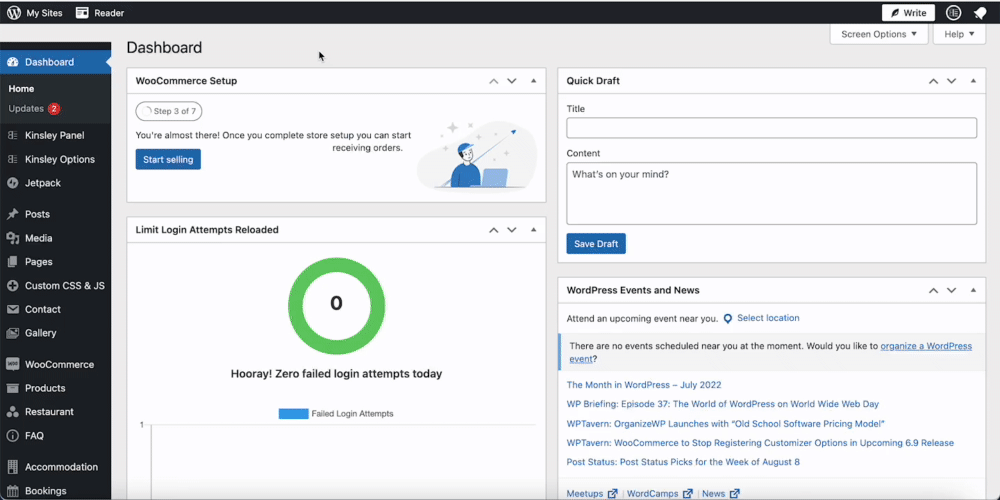Open the organize a WordPress event link
The height and width of the screenshot is (500, 1000).
[926, 346]
